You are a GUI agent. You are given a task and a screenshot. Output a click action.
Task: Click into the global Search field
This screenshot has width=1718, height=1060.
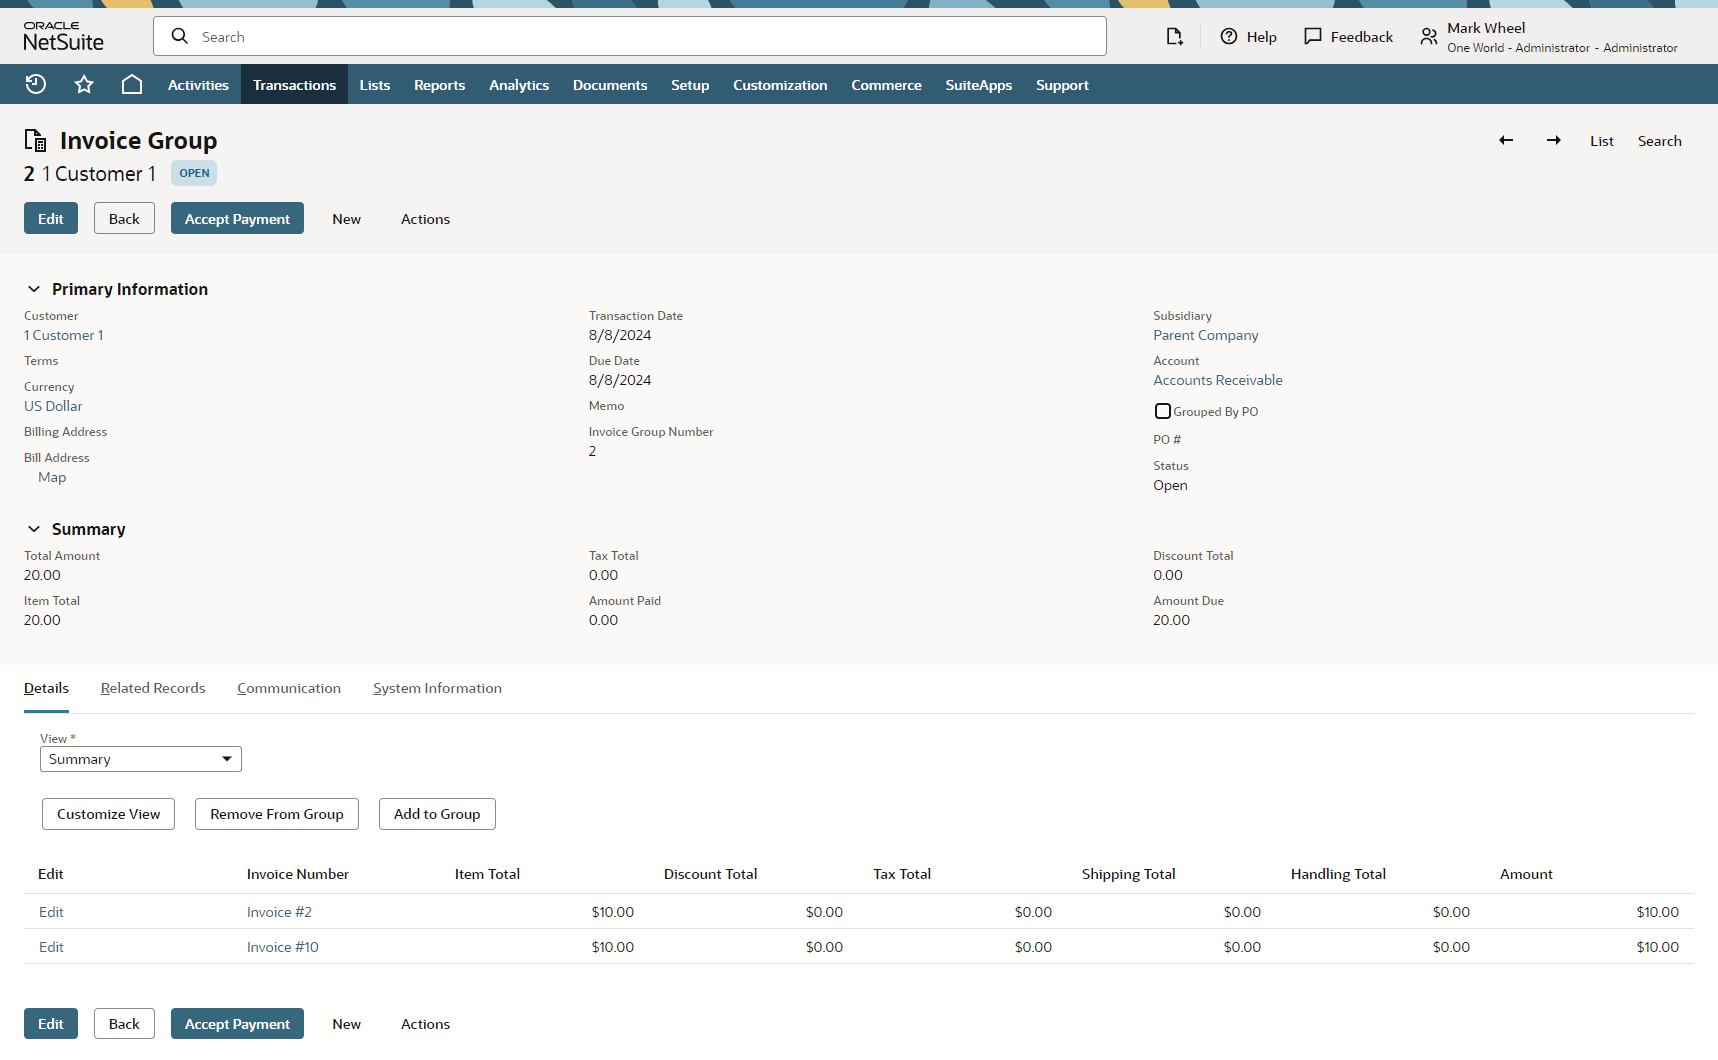[630, 36]
